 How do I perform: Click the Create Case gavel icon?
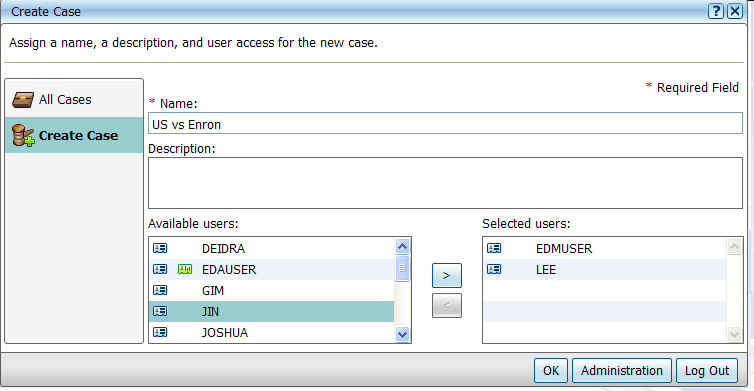pyautogui.click(x=23, y=136)
